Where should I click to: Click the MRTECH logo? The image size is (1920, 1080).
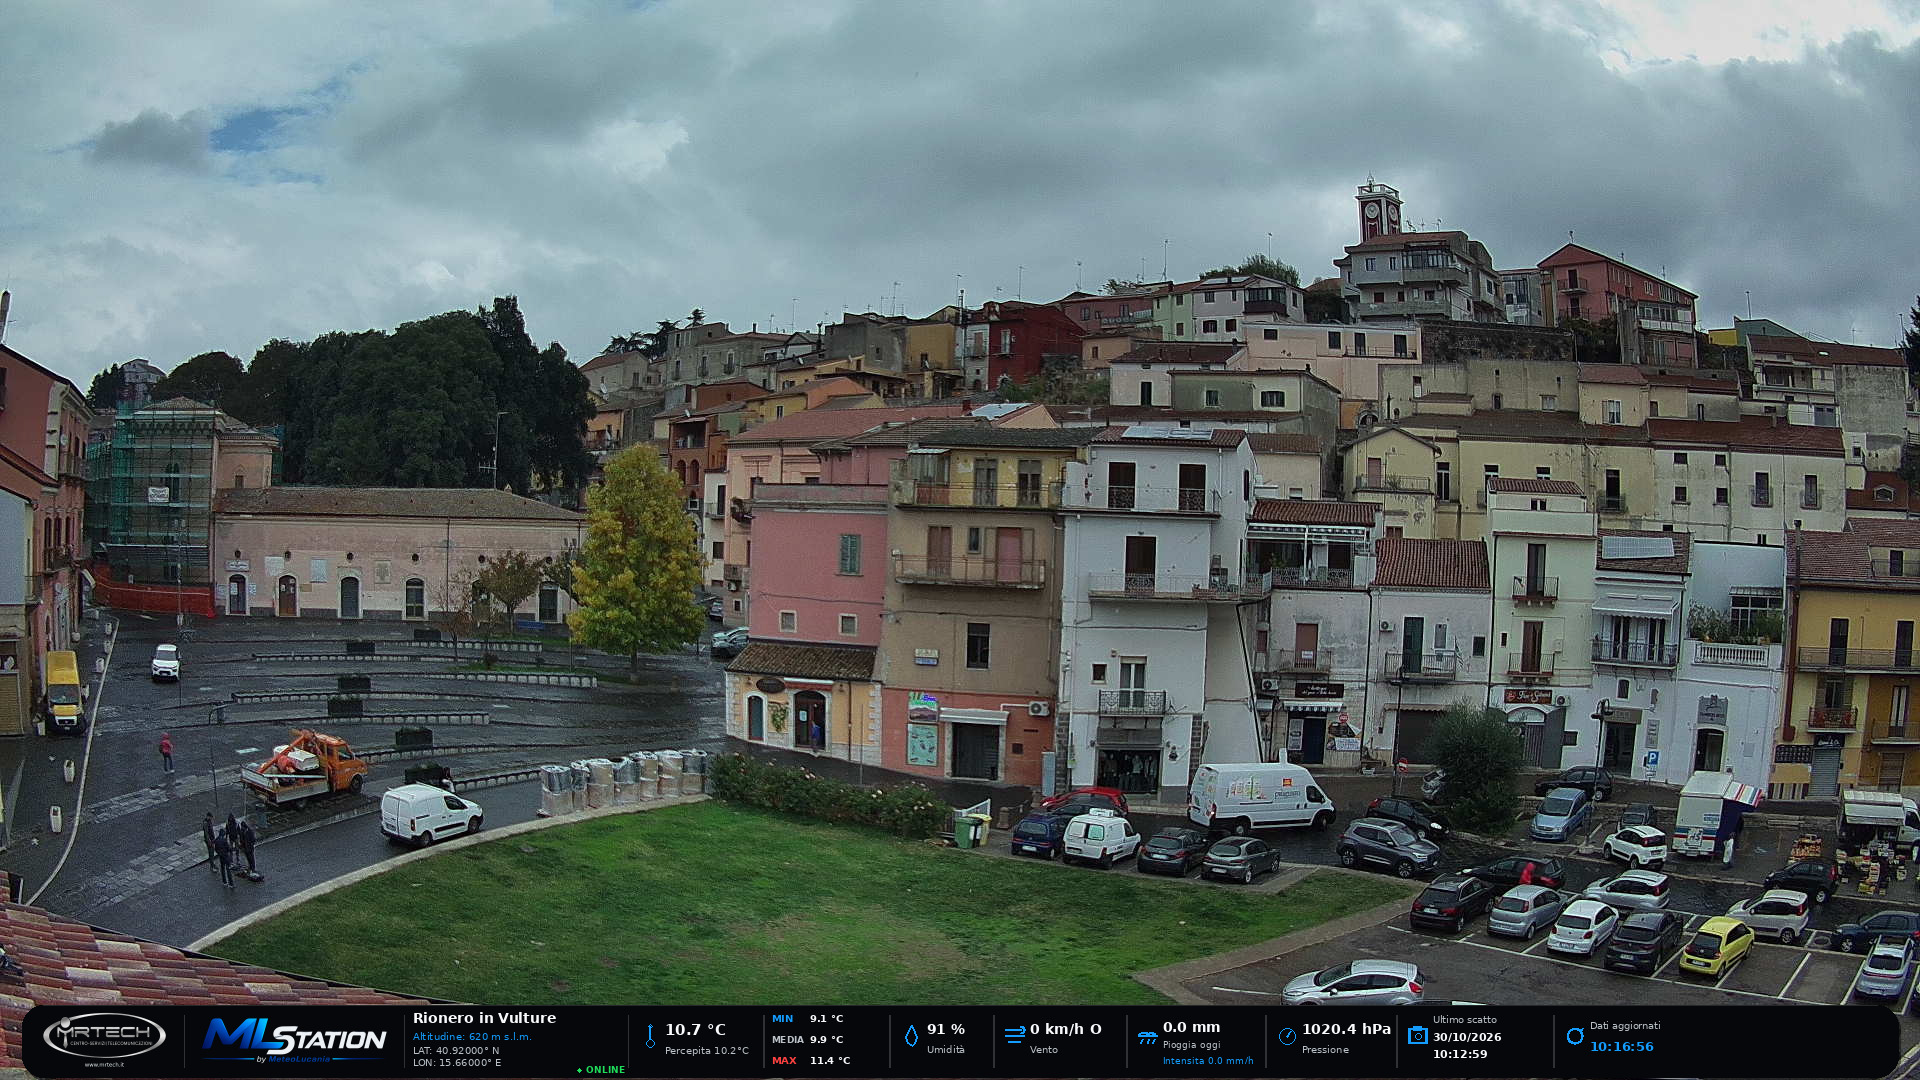(104, 1035)
